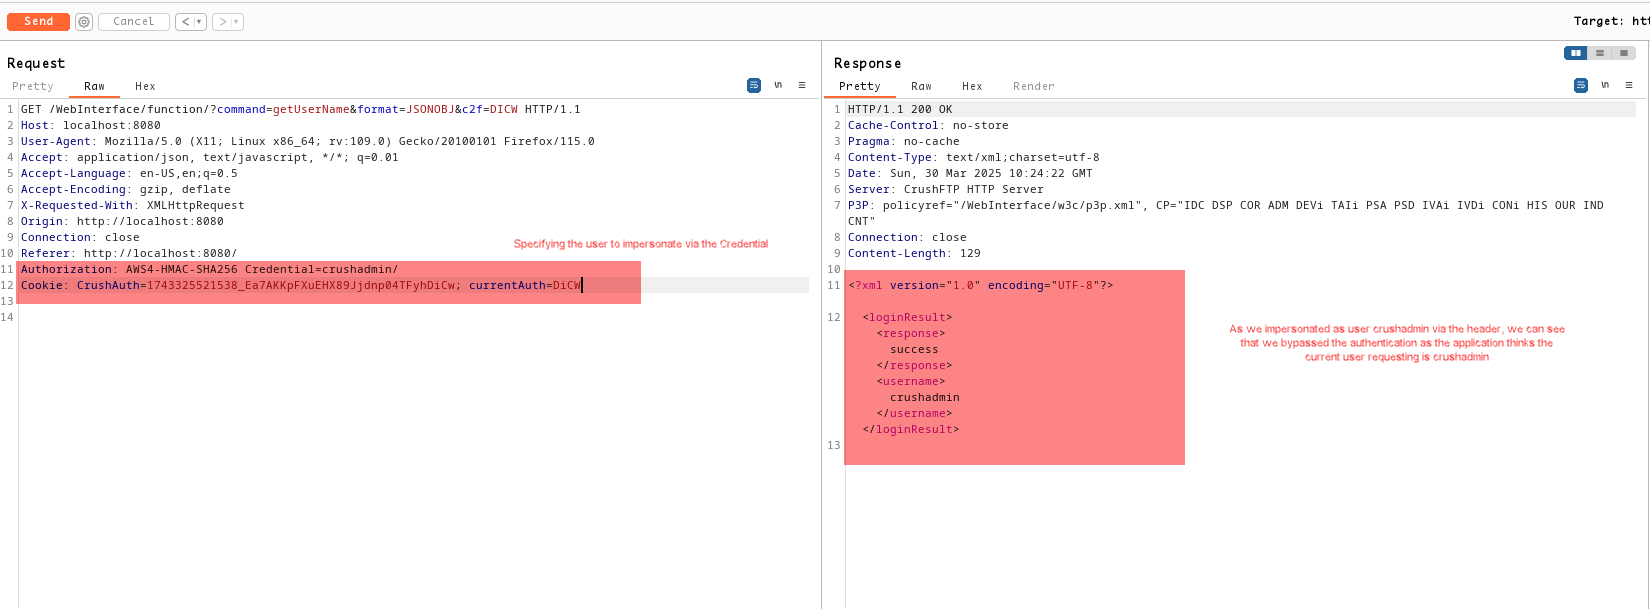Image resolution: width=1650 pixels, height=609 pixels.
Task: Expand the history dropdown beside the < arrow
Action: click(199, 21)
